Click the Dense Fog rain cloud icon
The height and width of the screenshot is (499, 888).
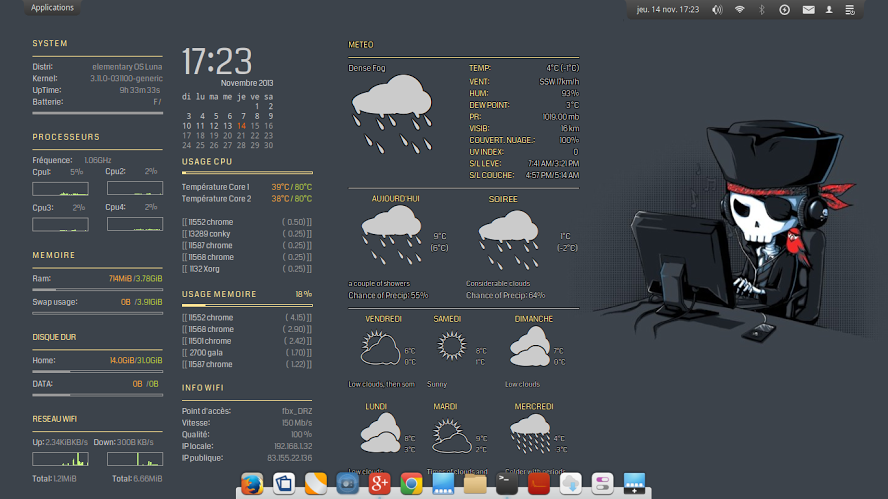coord(392,113)
